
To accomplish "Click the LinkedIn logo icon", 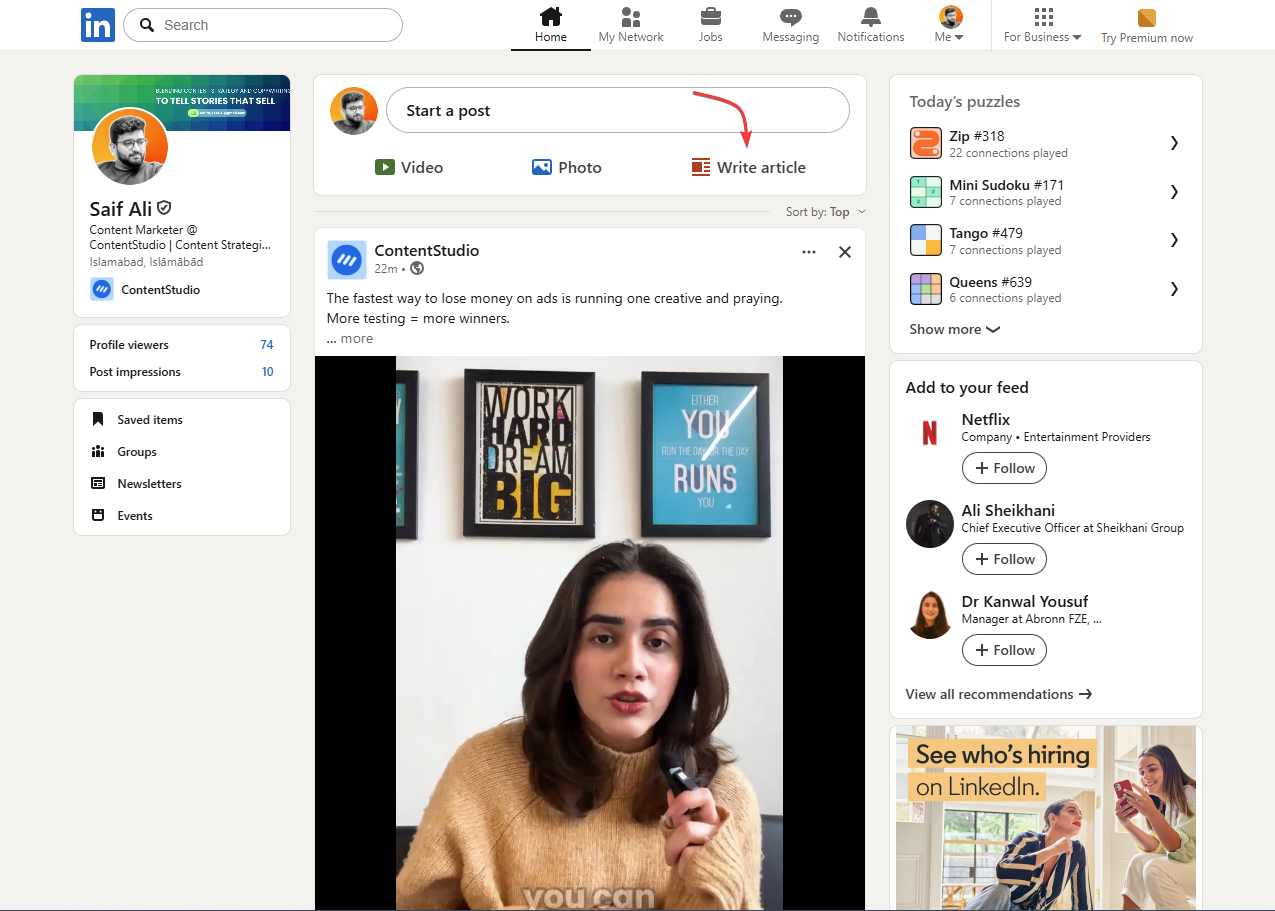I will click(x=98, y=25).
